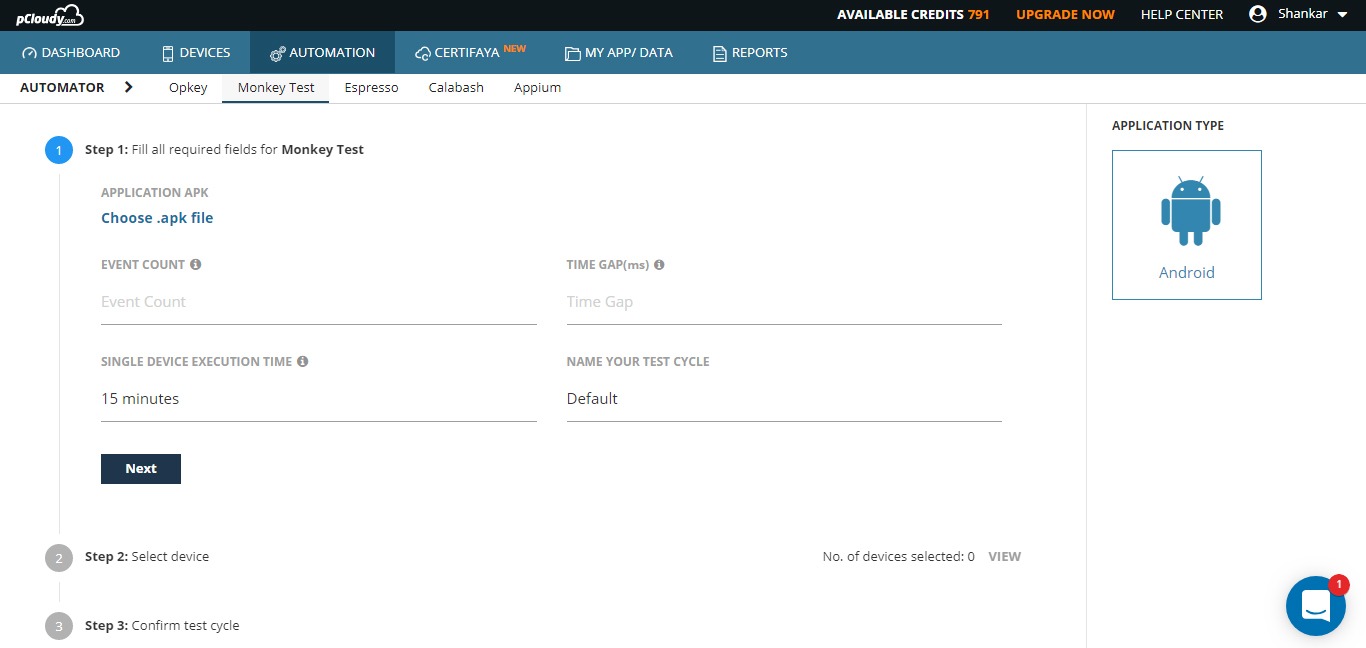Click the Android label under the robot

(1187, 273)
